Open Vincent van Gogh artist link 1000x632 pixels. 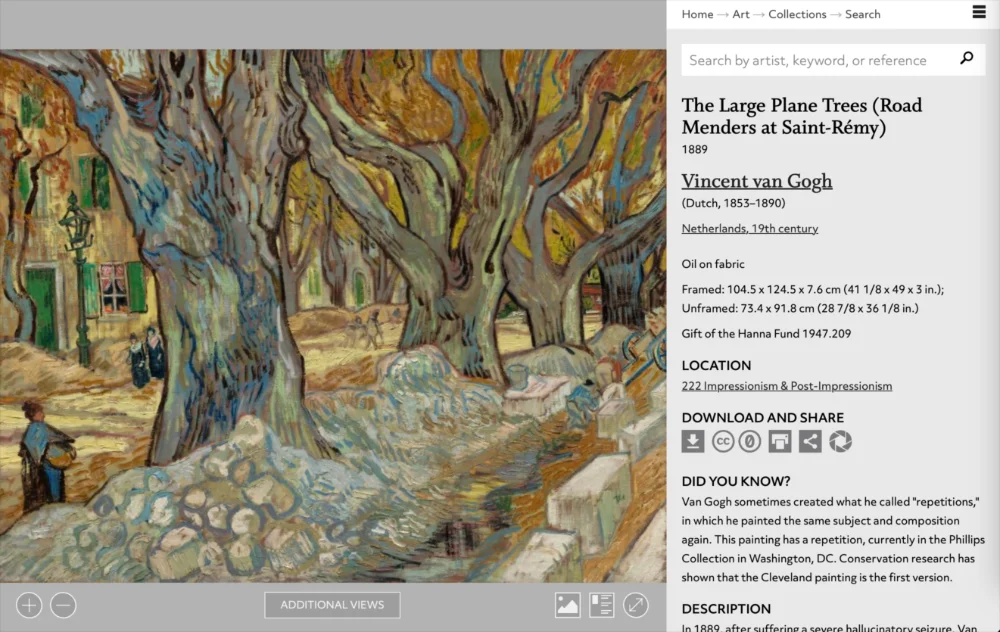pyautogui.click(x=756, y=181)
